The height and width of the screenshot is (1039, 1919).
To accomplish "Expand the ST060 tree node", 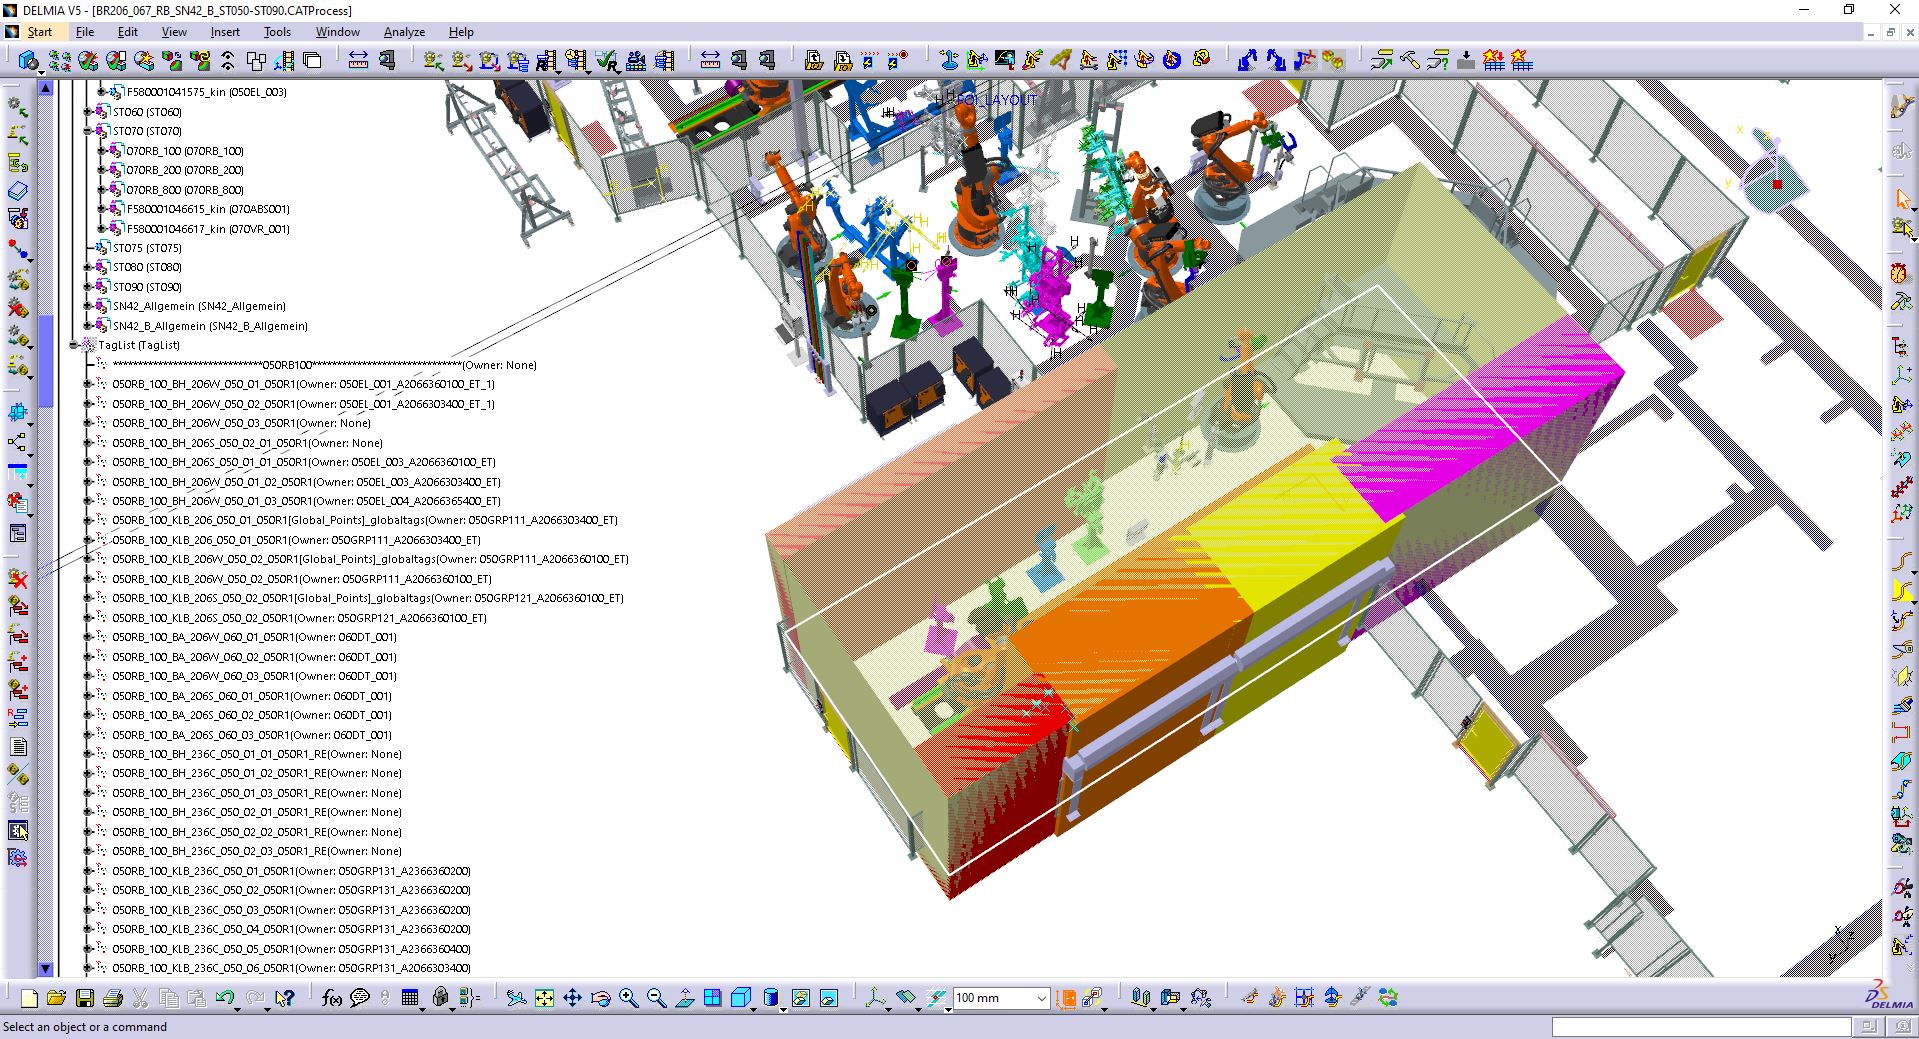I will pos(88,112).
